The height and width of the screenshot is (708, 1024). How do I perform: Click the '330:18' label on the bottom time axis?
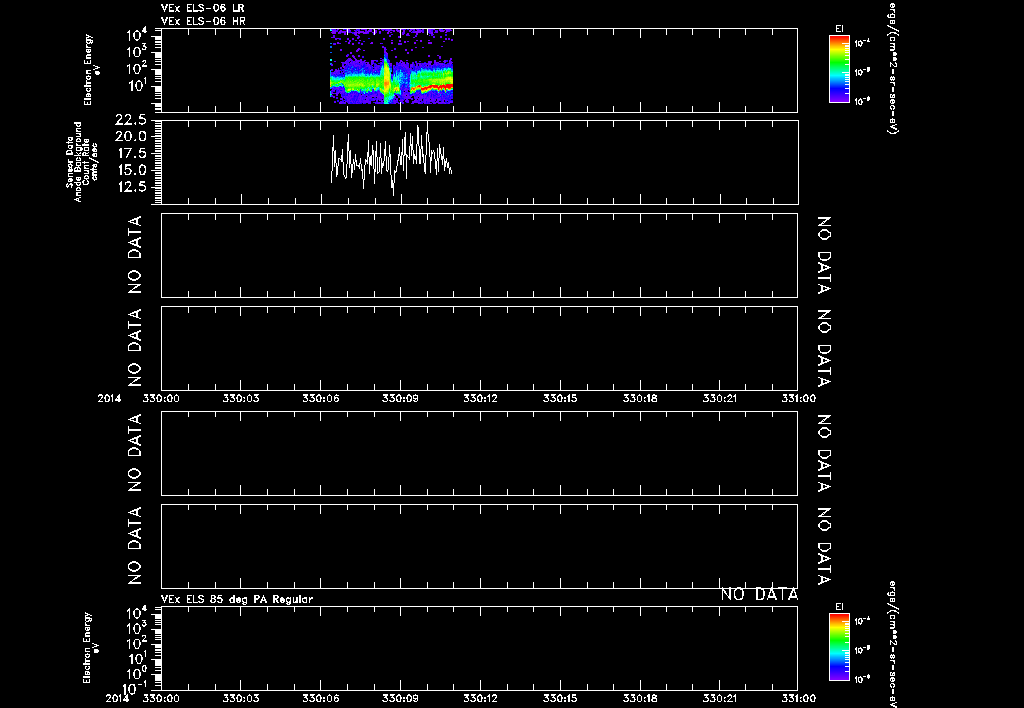point(640,698)
